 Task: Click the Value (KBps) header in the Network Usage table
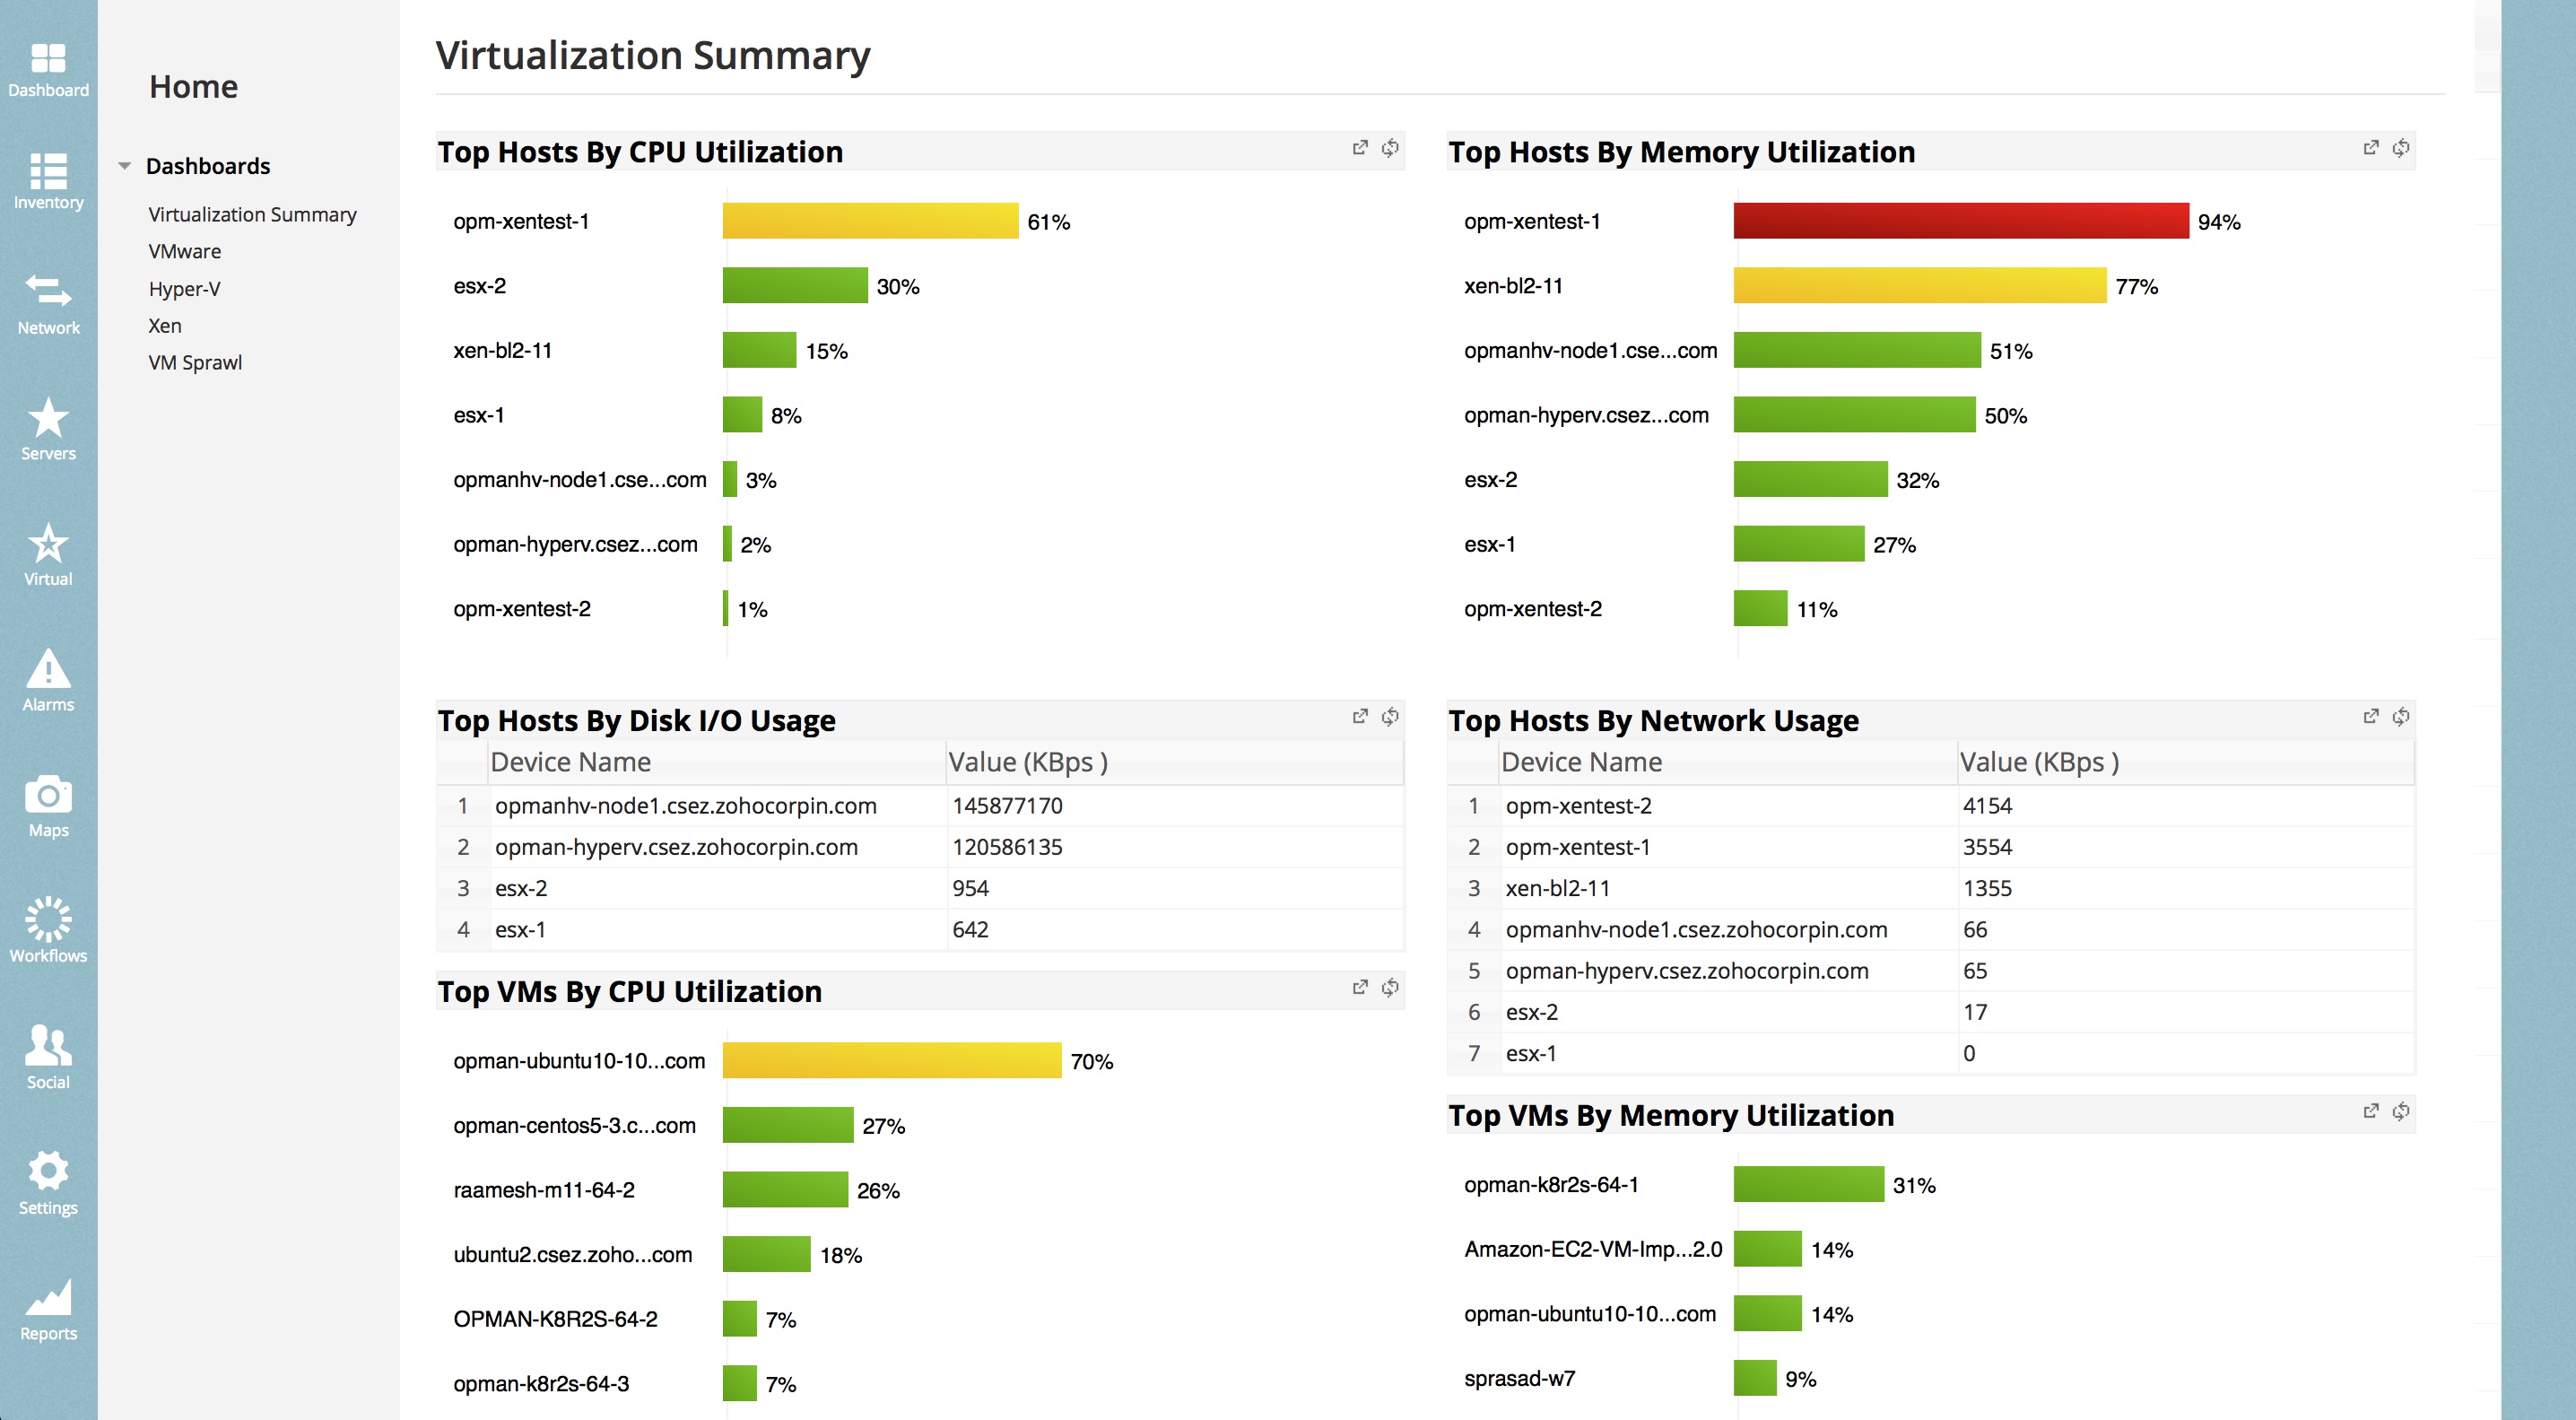tap(2038, 762)
